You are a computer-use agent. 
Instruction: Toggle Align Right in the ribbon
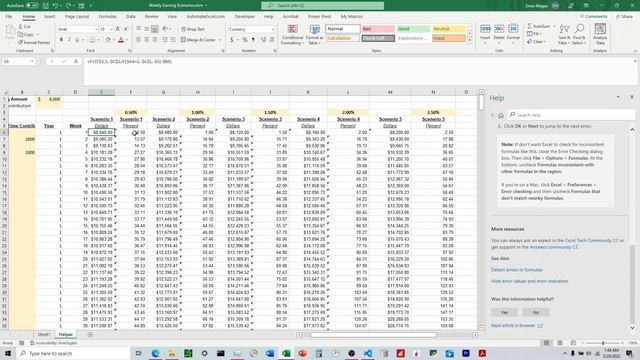pyautogui.click(x=155, y=40)
